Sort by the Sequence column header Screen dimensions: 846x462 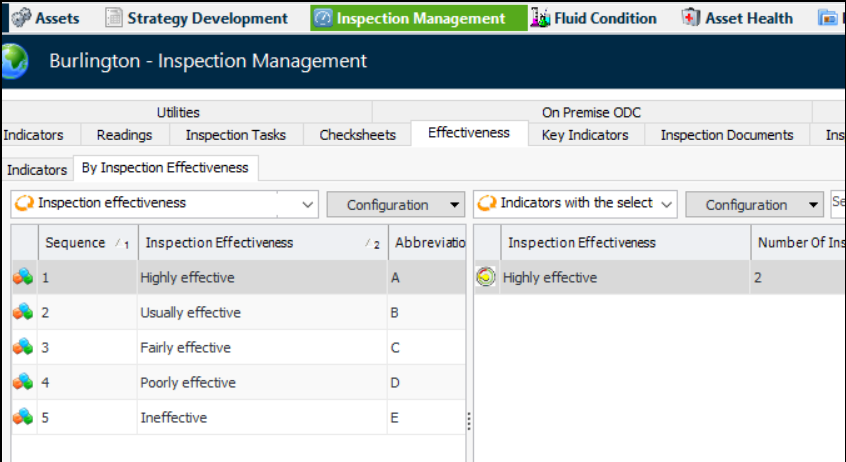point(76,243)
